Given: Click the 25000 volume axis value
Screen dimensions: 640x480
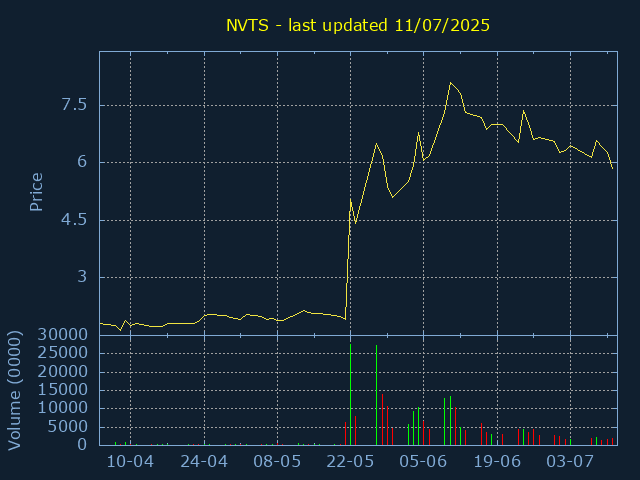Looking at the screenshot, I should [x=62, y=353].
